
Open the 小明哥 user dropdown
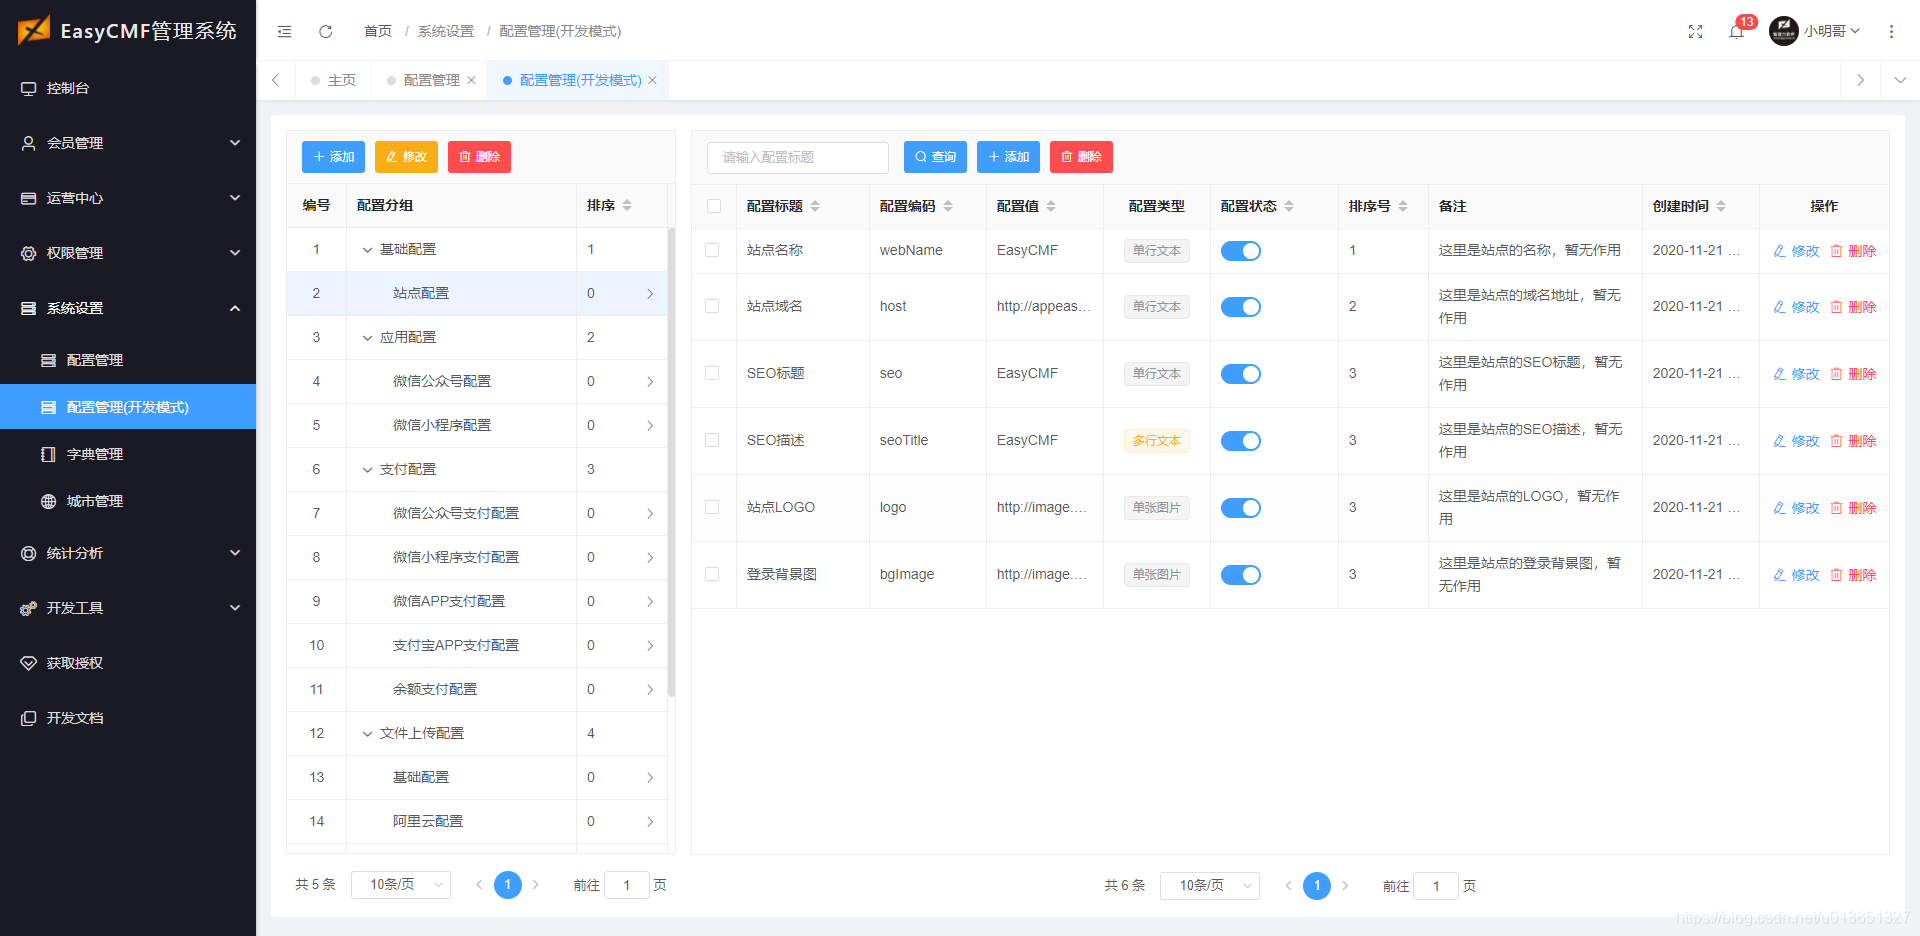(x=1832, y=31)
